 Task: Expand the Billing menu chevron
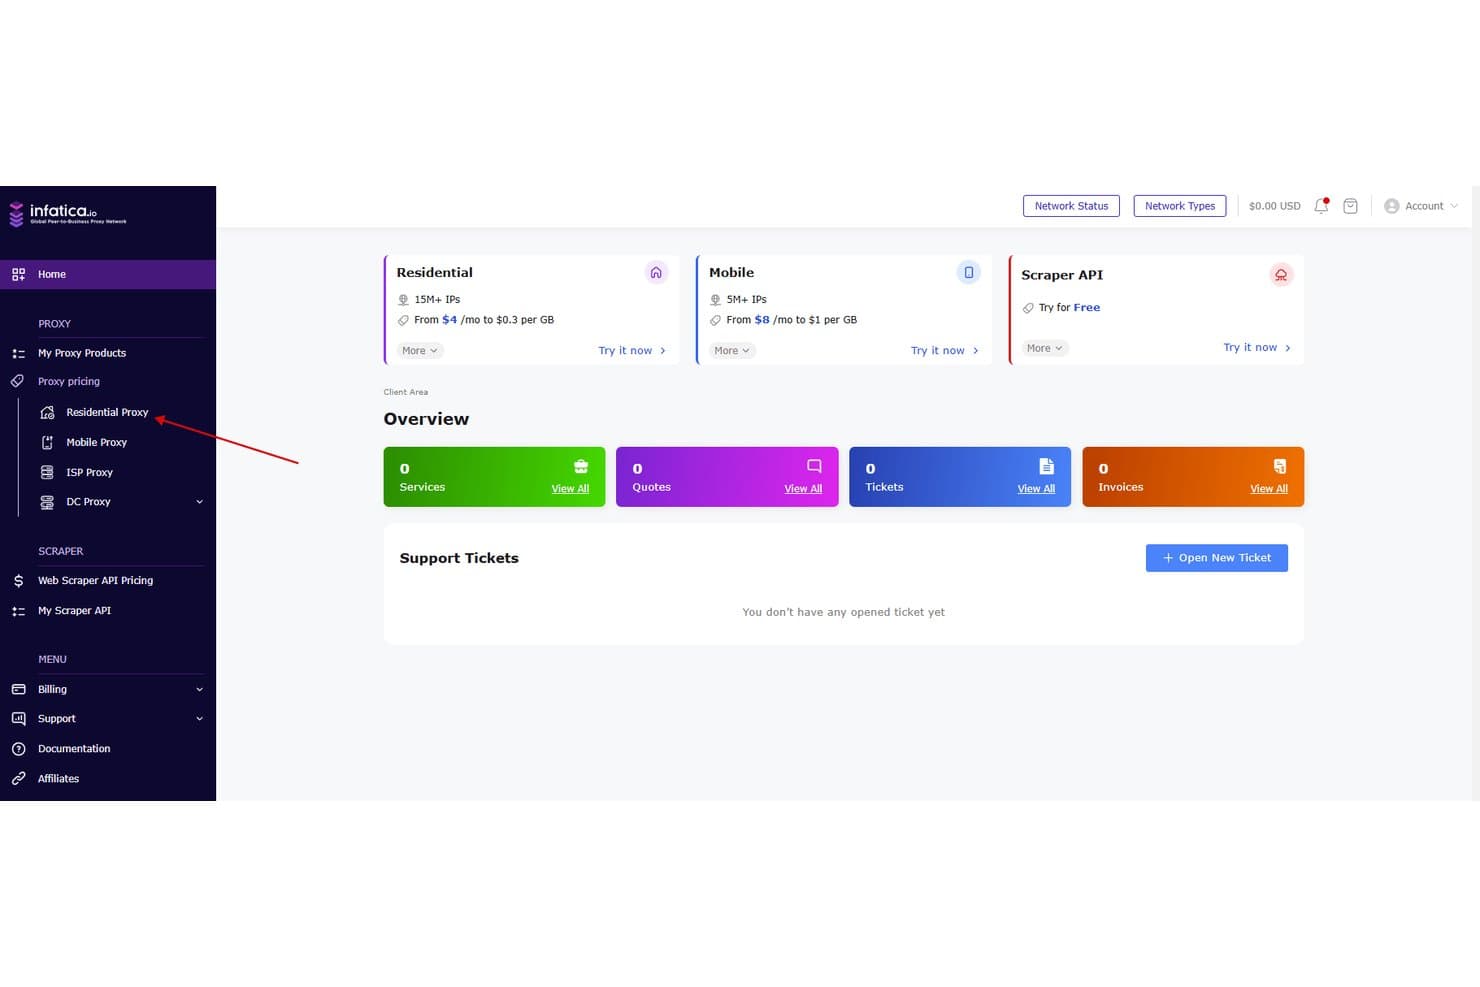click(x=199, y=689)
